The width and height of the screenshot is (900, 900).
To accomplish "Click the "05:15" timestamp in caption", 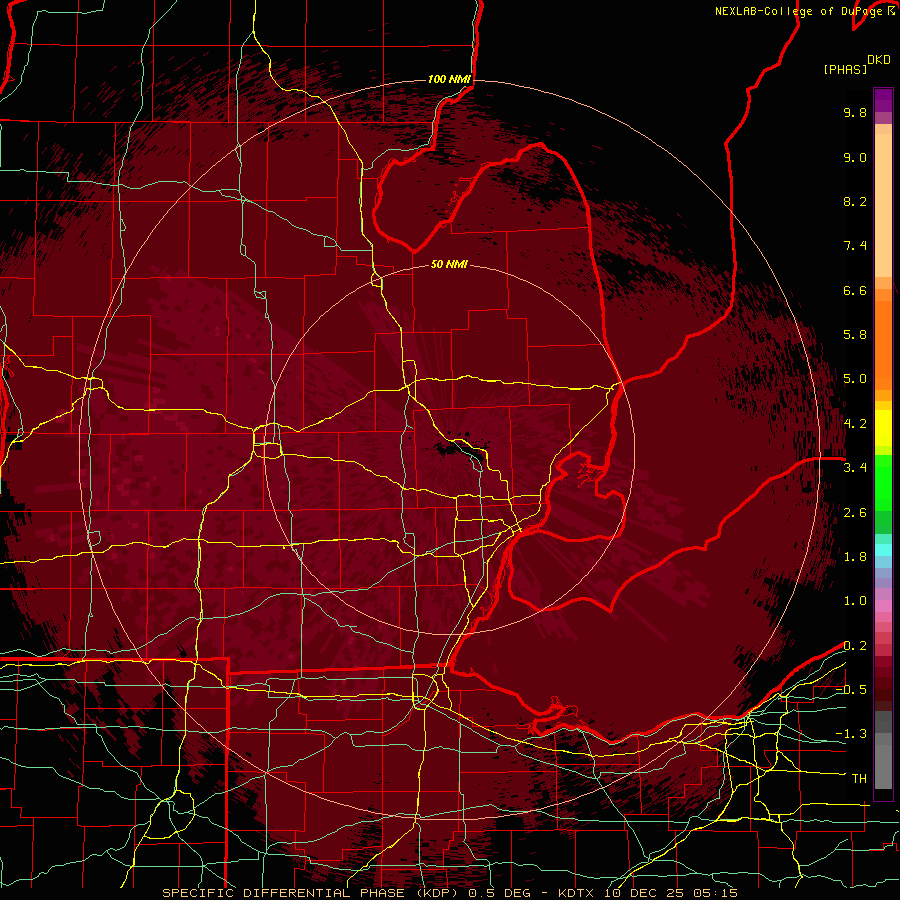I will click(x=714, y=893).
